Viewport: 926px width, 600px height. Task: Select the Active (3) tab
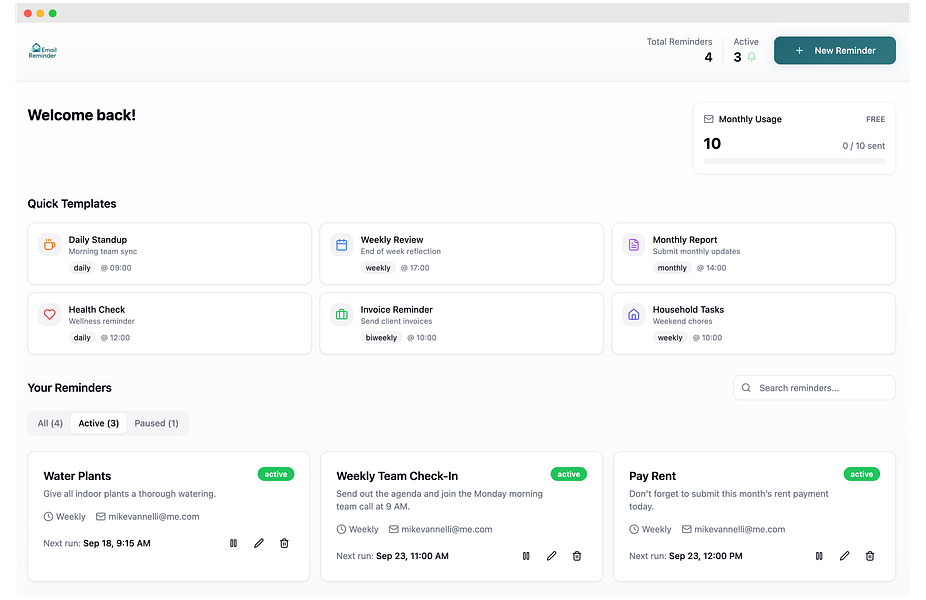coord(99,423)
